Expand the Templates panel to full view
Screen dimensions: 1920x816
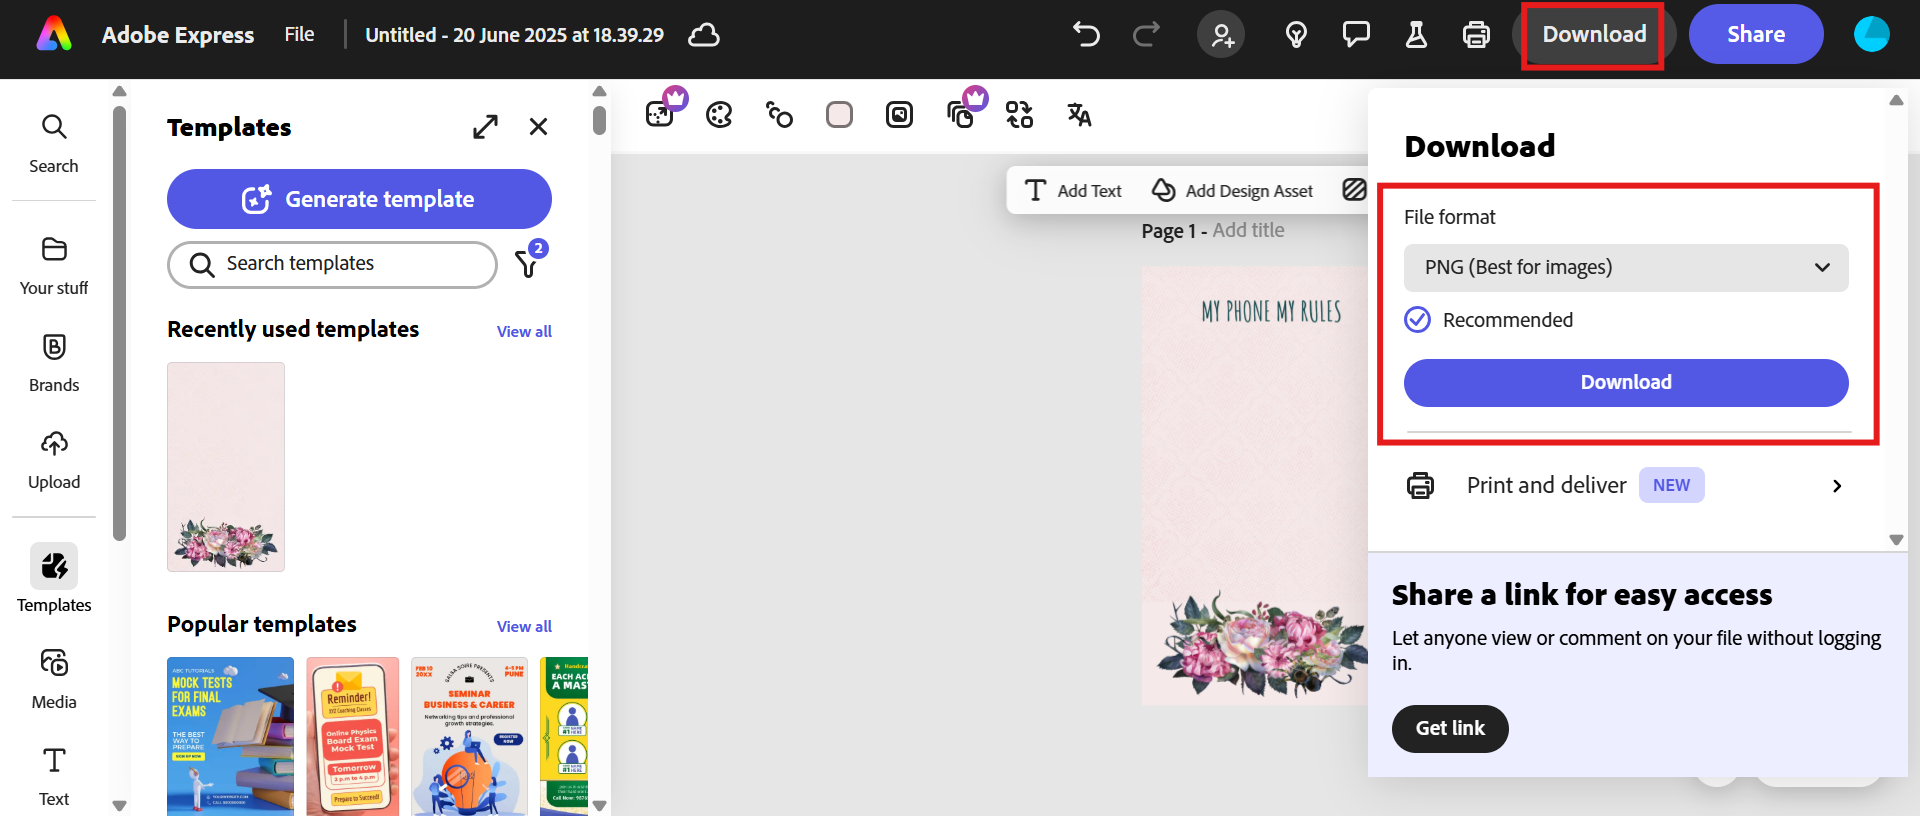[485, 127]
